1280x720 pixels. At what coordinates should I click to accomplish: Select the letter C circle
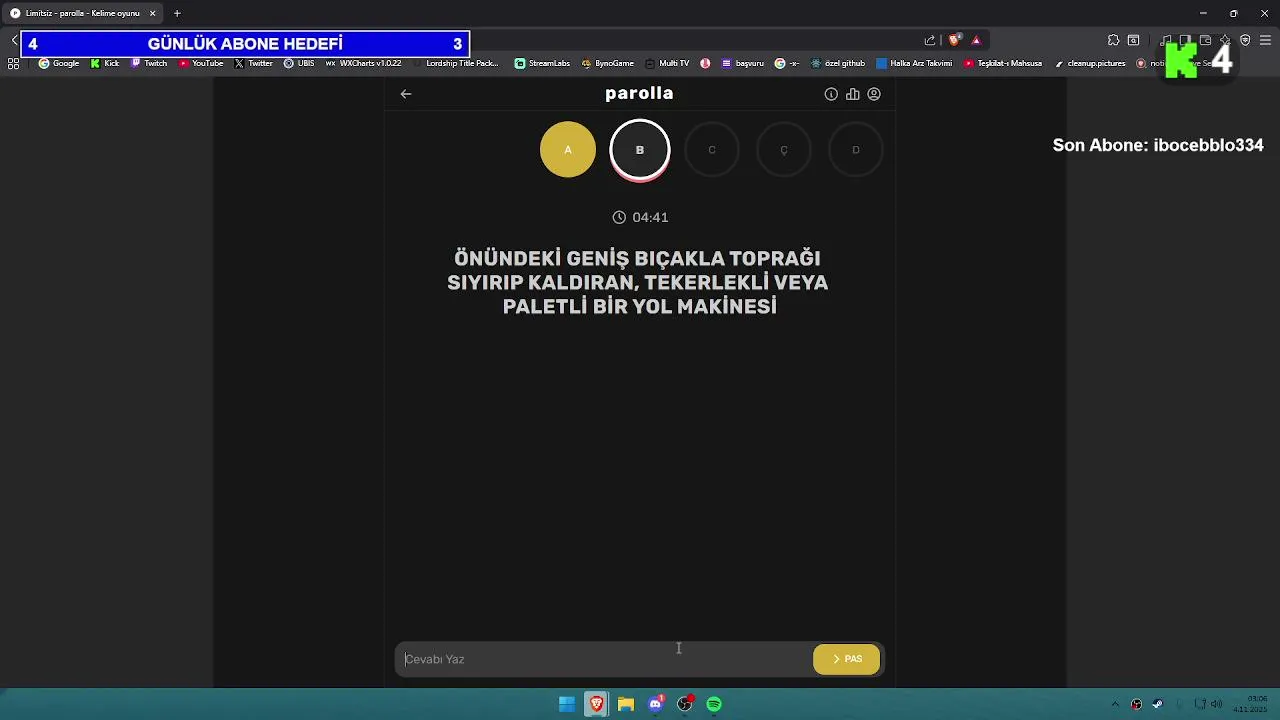(x=712, y=150)
